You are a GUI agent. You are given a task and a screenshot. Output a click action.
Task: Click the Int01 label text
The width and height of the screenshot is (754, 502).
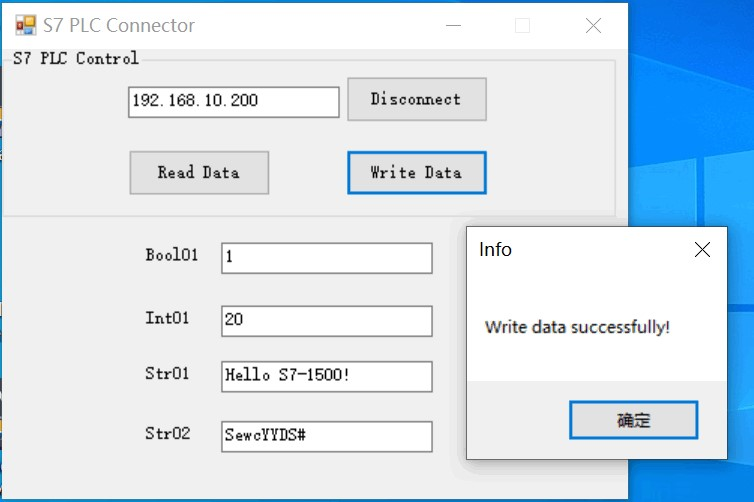coord(167,318)
